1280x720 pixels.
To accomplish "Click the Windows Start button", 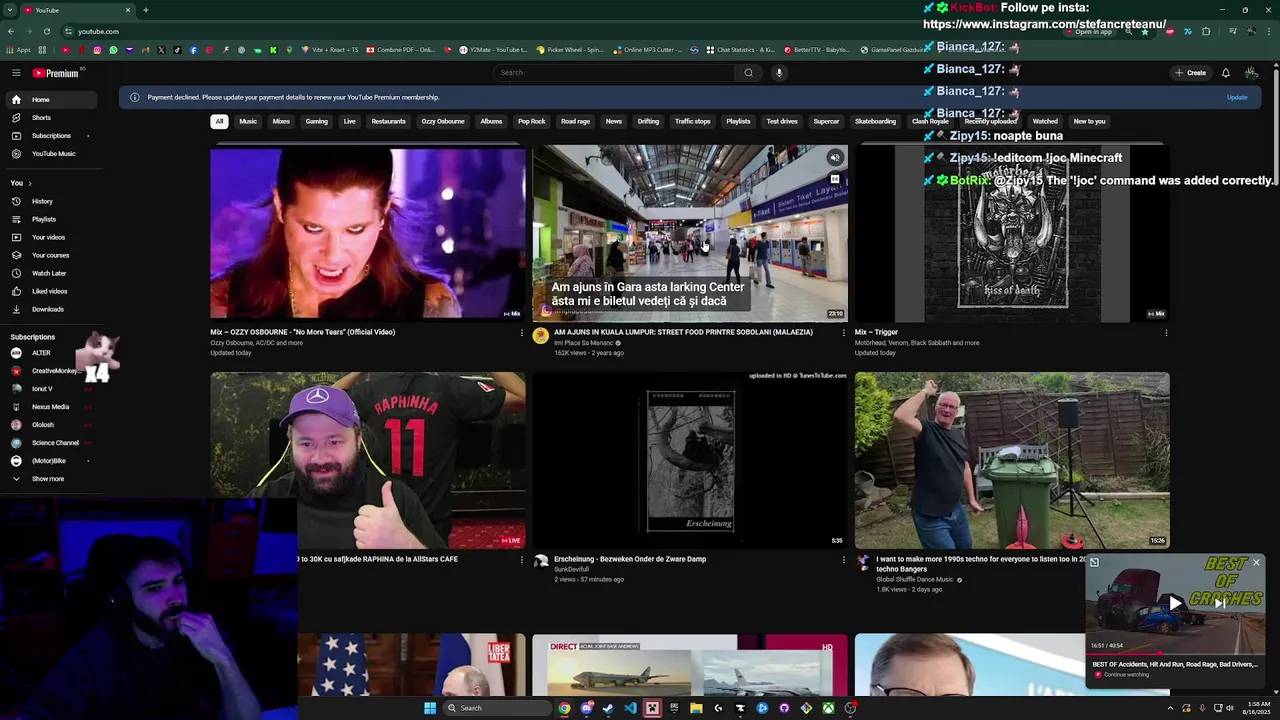I will (x=430, y=708).
